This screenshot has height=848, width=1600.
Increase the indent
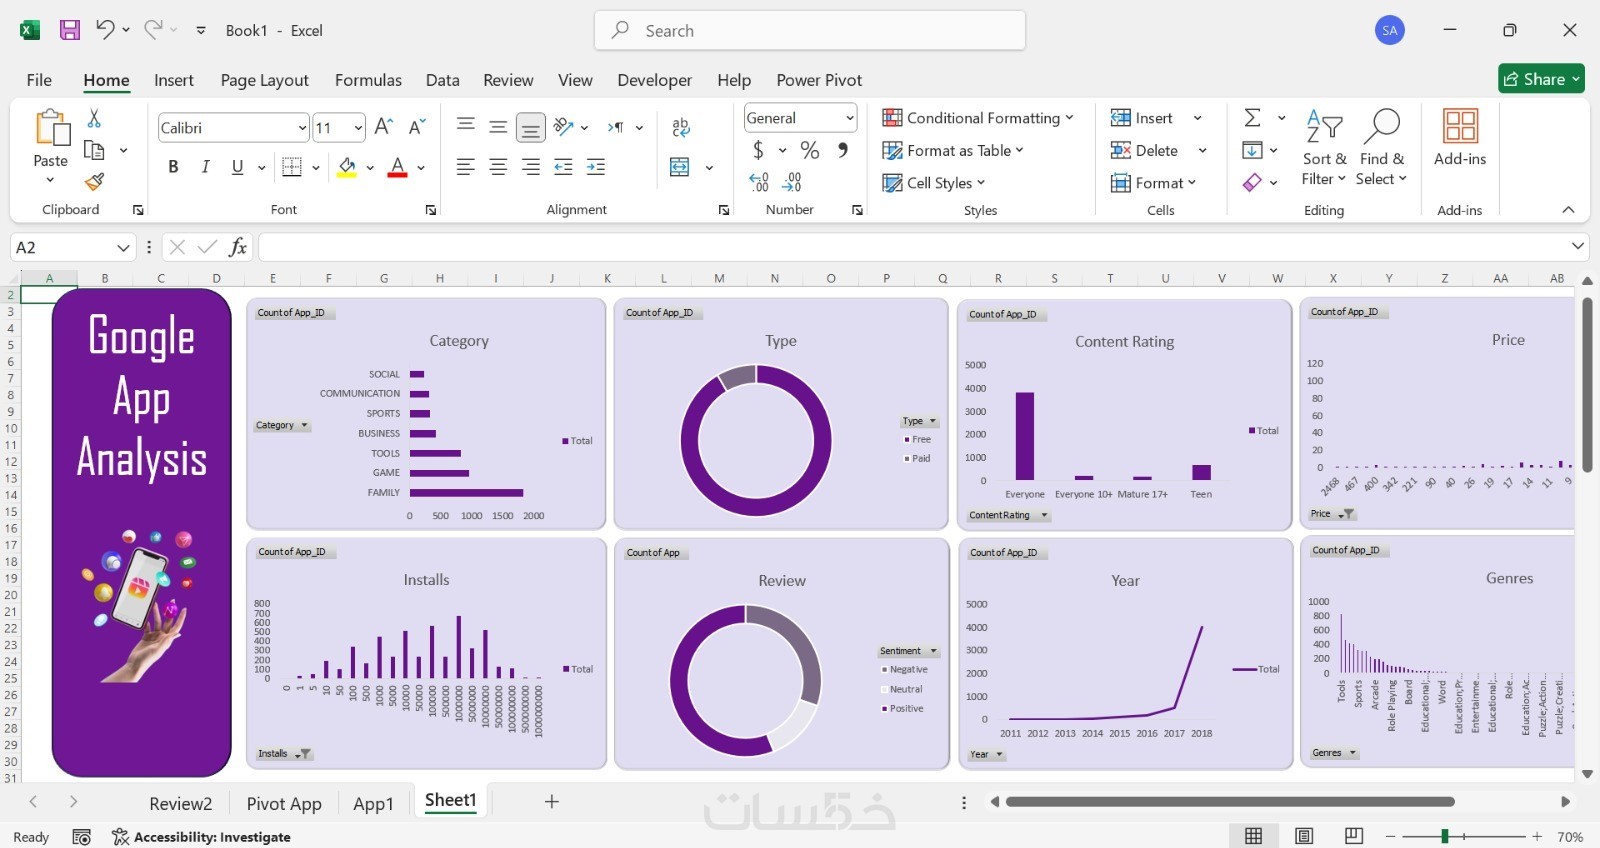coord(596,167)
